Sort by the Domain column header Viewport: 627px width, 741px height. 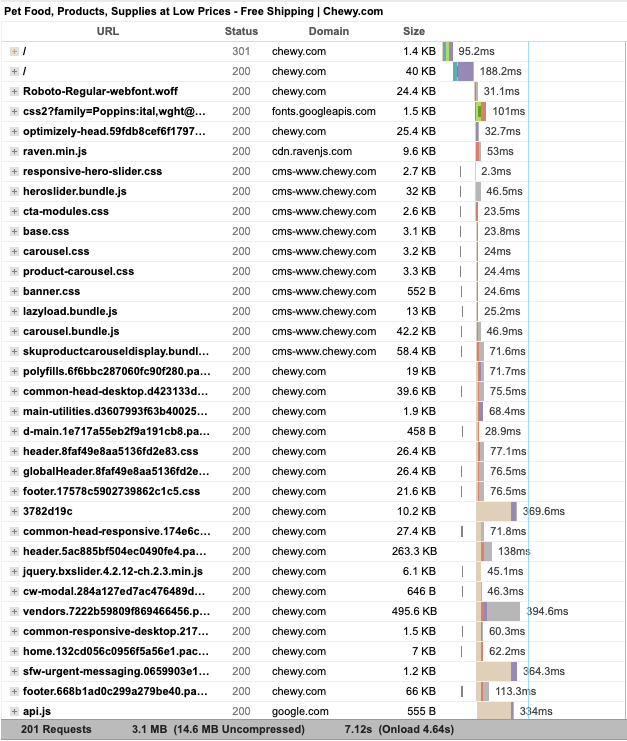tap(329, 31)
